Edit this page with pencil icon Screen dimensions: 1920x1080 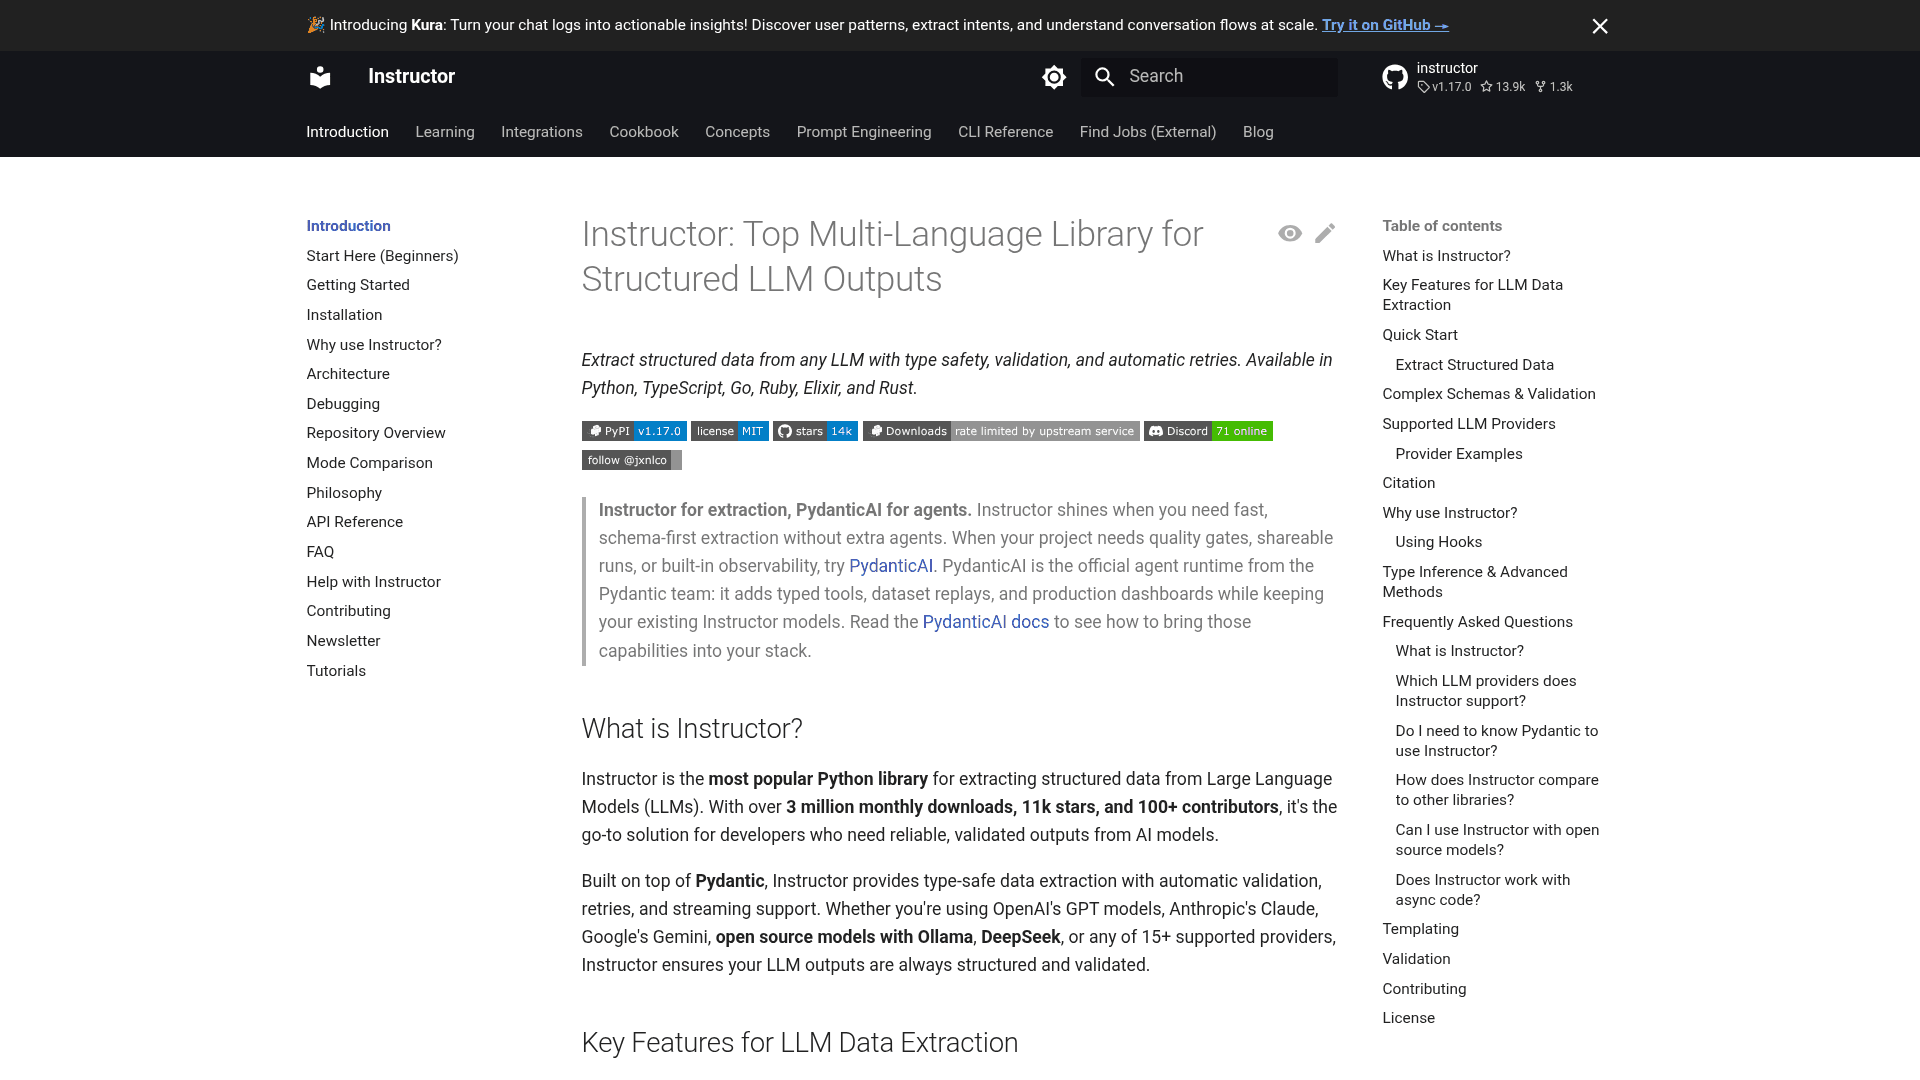pos(1325,233)
